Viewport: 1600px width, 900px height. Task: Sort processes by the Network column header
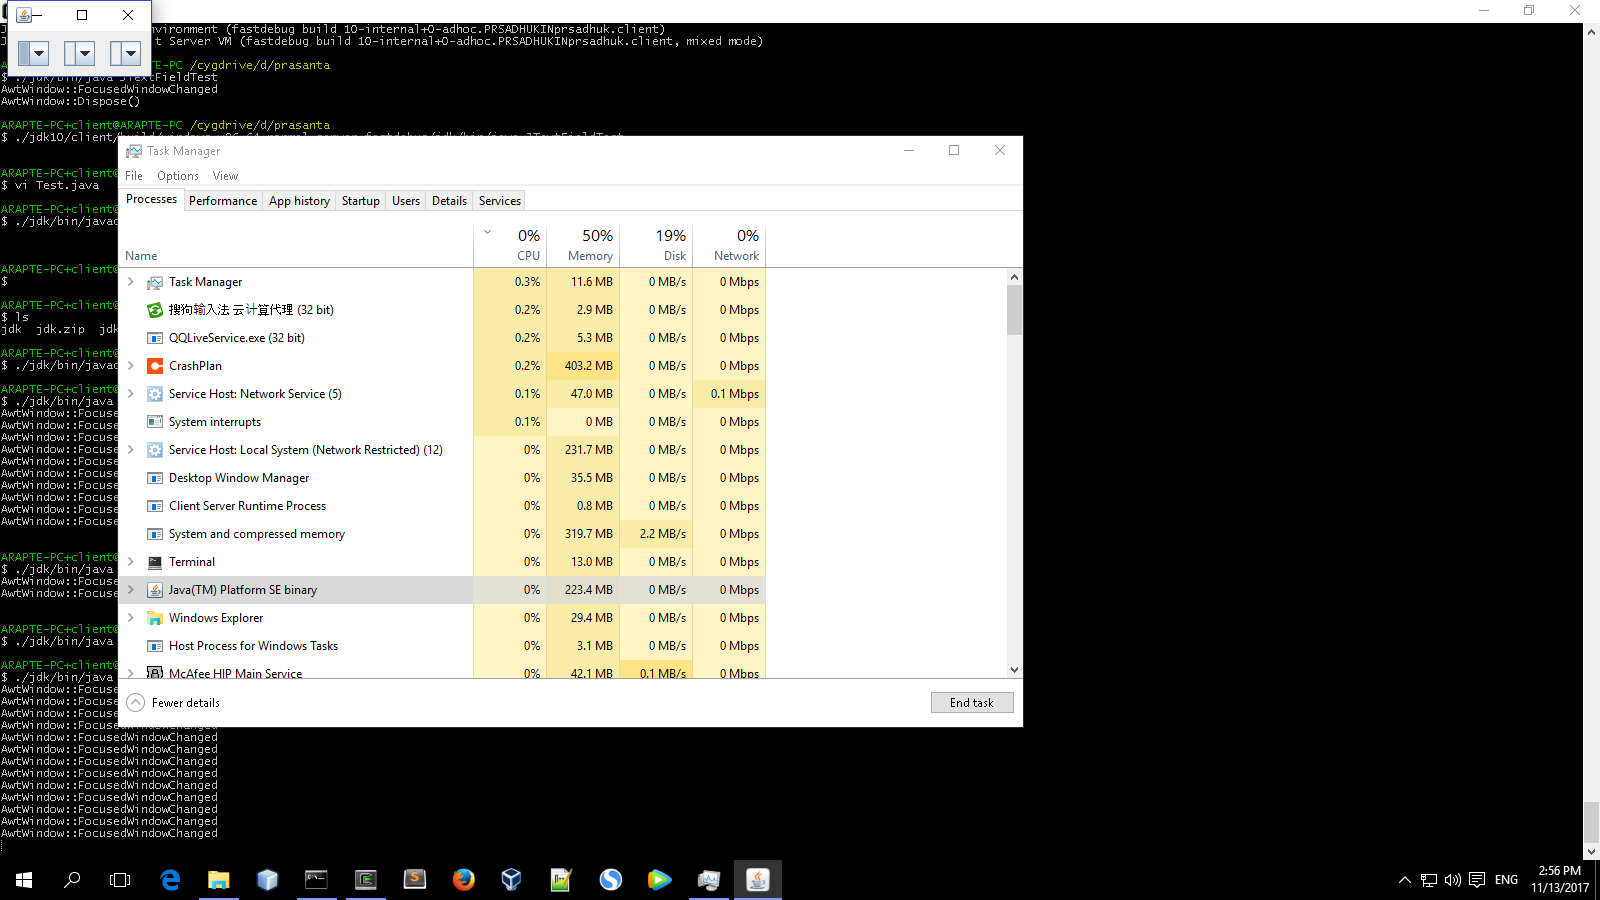[730, 246]
